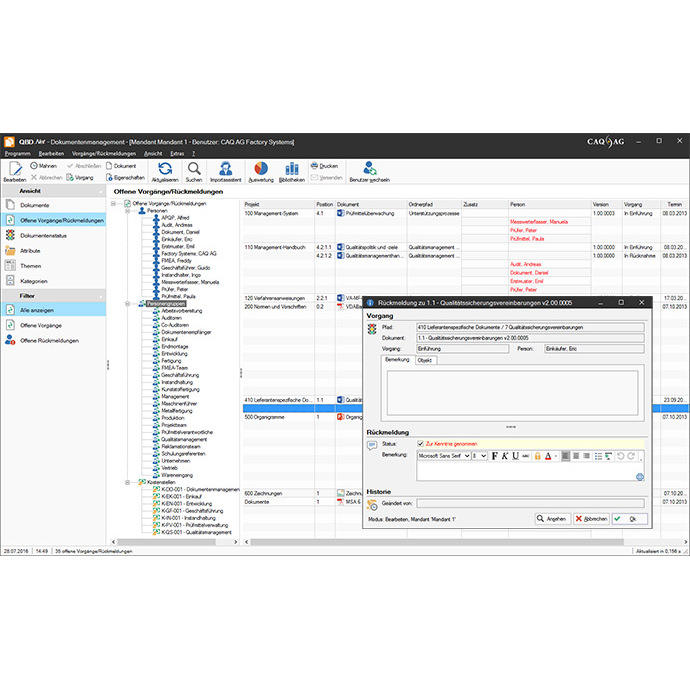This screenshot has width=690, height=690.
Task: Click the Drucken printer icon
Action: [x=314, y=166]
